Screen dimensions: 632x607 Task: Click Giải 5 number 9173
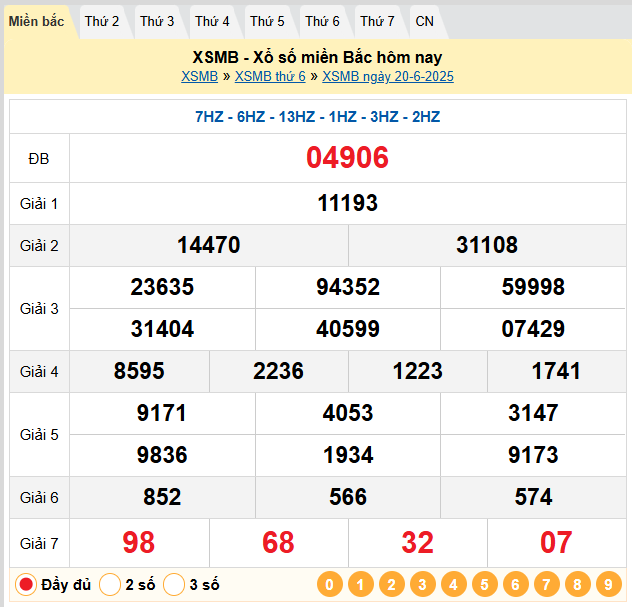pos(533,455)
